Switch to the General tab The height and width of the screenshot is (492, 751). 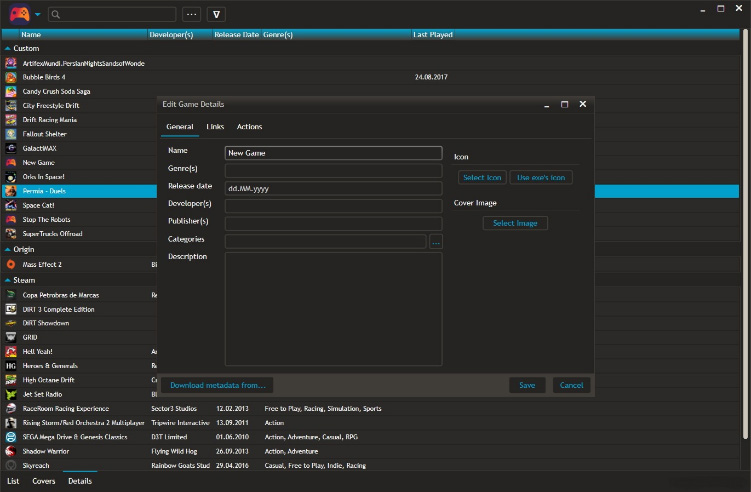click(x=180, y=126)
